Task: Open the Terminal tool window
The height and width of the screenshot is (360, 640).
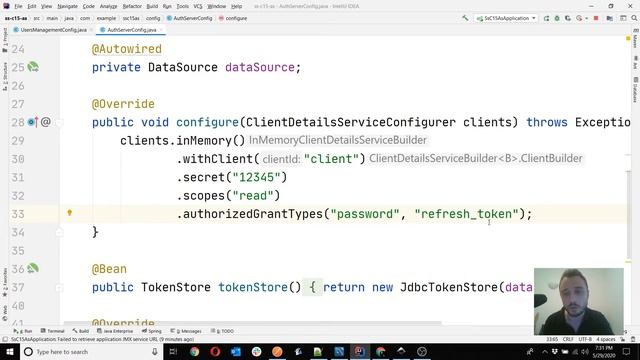Action: (52, 331)
